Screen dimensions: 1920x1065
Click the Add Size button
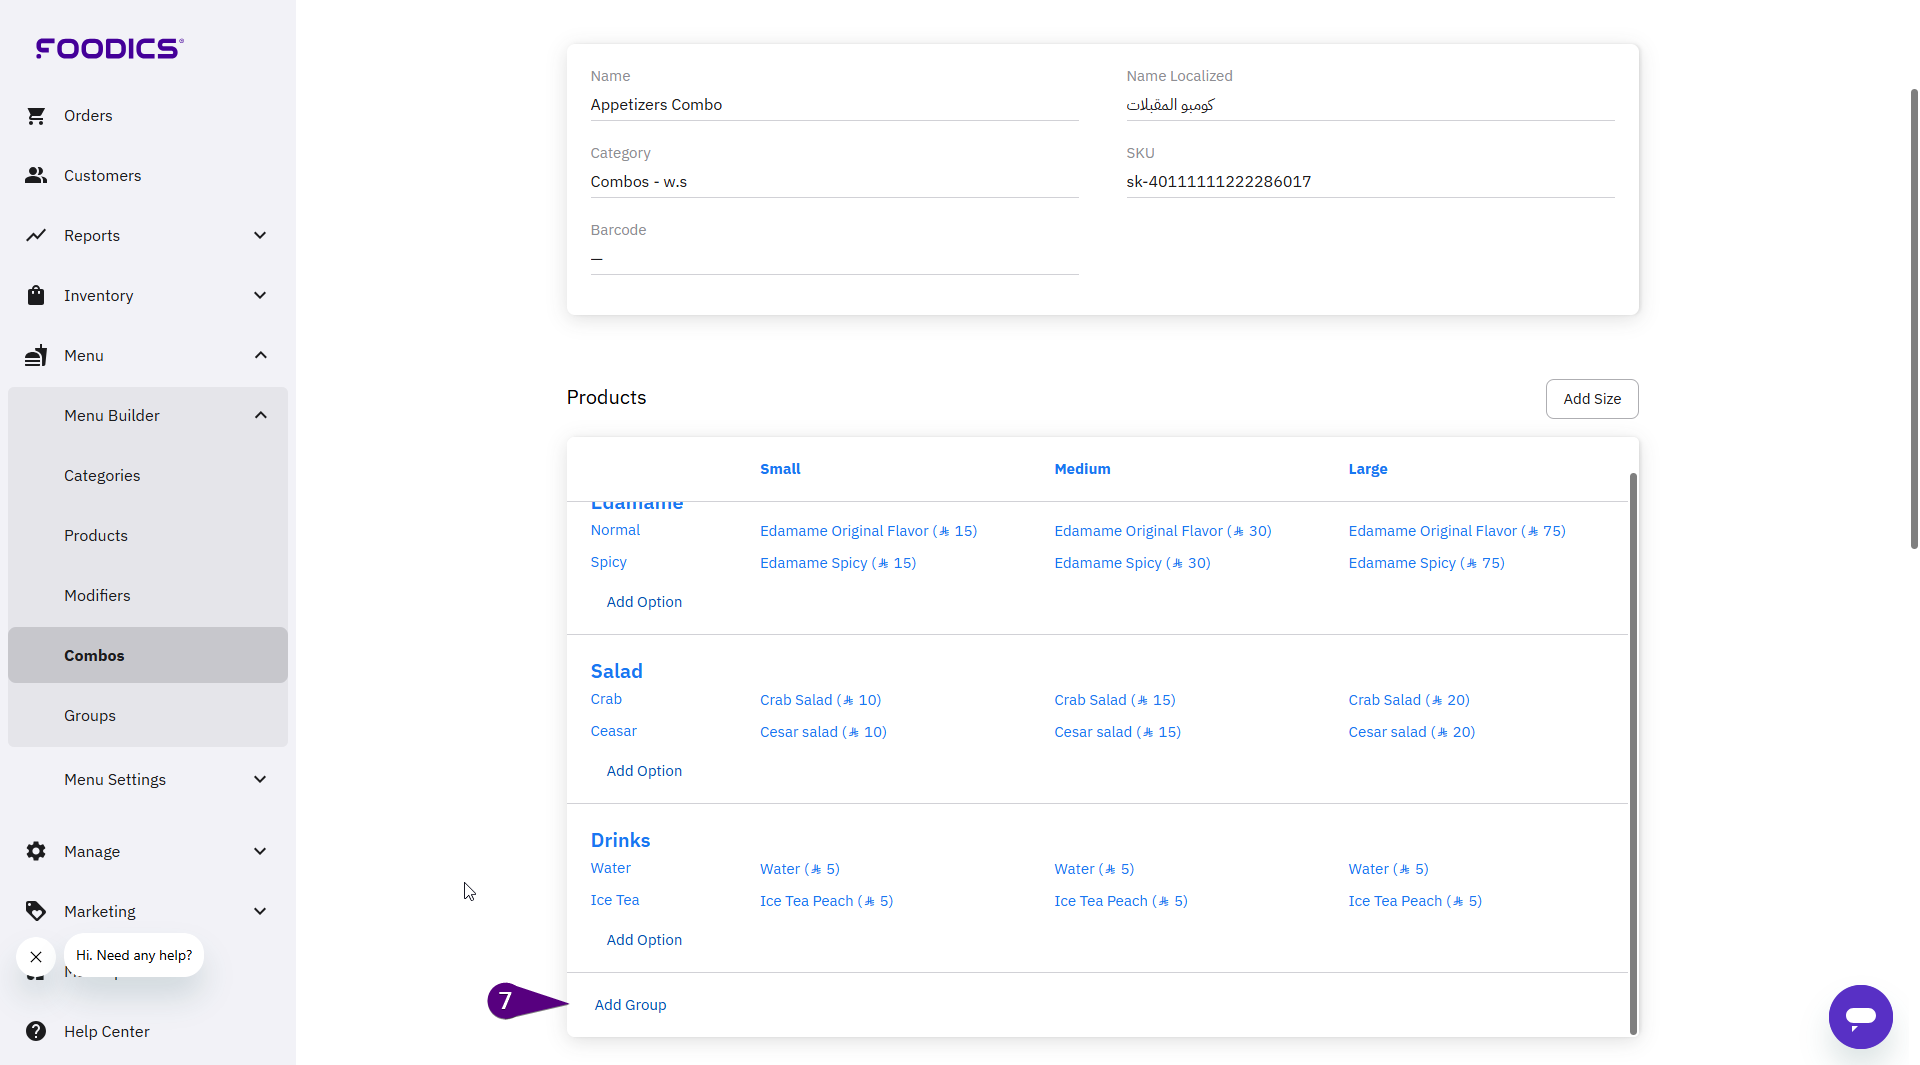pyautogui.click(x=1592, y=399)
